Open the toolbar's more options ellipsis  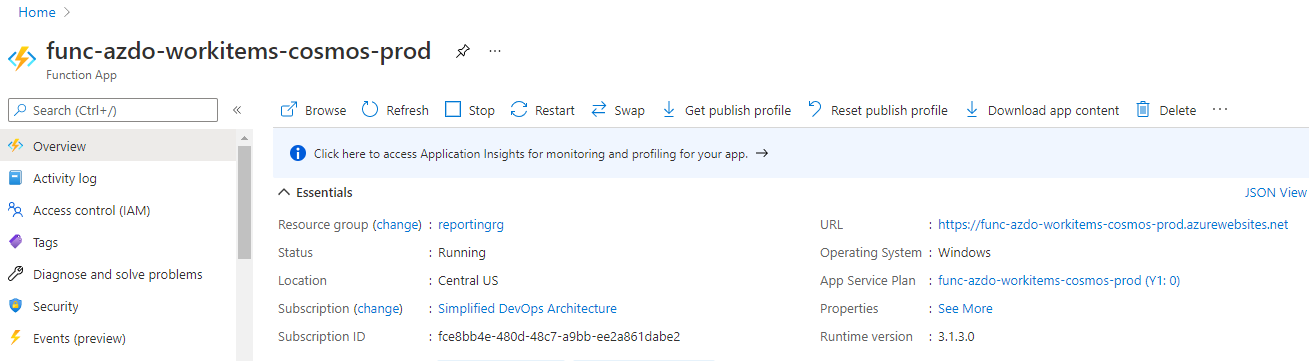click(1219, 110)
